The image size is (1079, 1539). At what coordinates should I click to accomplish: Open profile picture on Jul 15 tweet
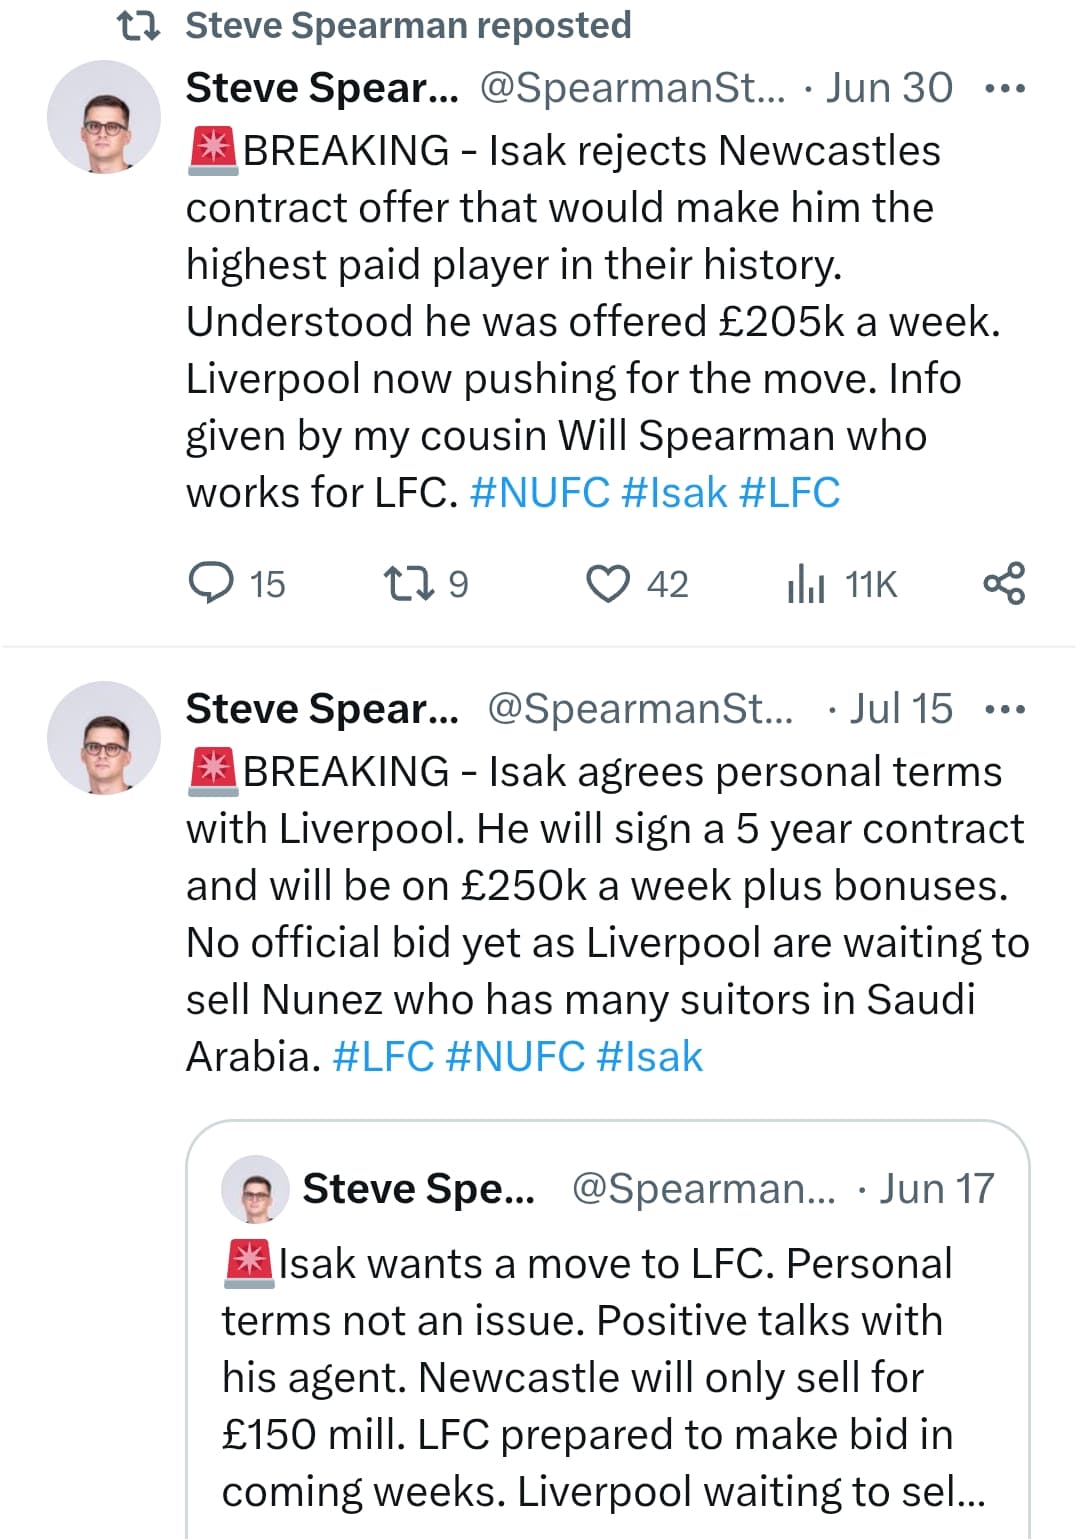[104, 738]
